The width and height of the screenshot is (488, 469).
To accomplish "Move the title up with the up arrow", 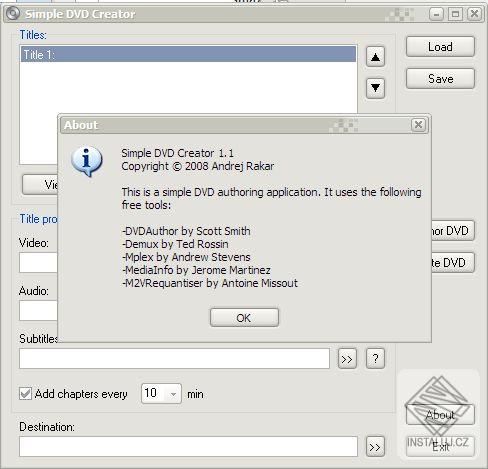I will pyautogui.click(x=375, y=57).
